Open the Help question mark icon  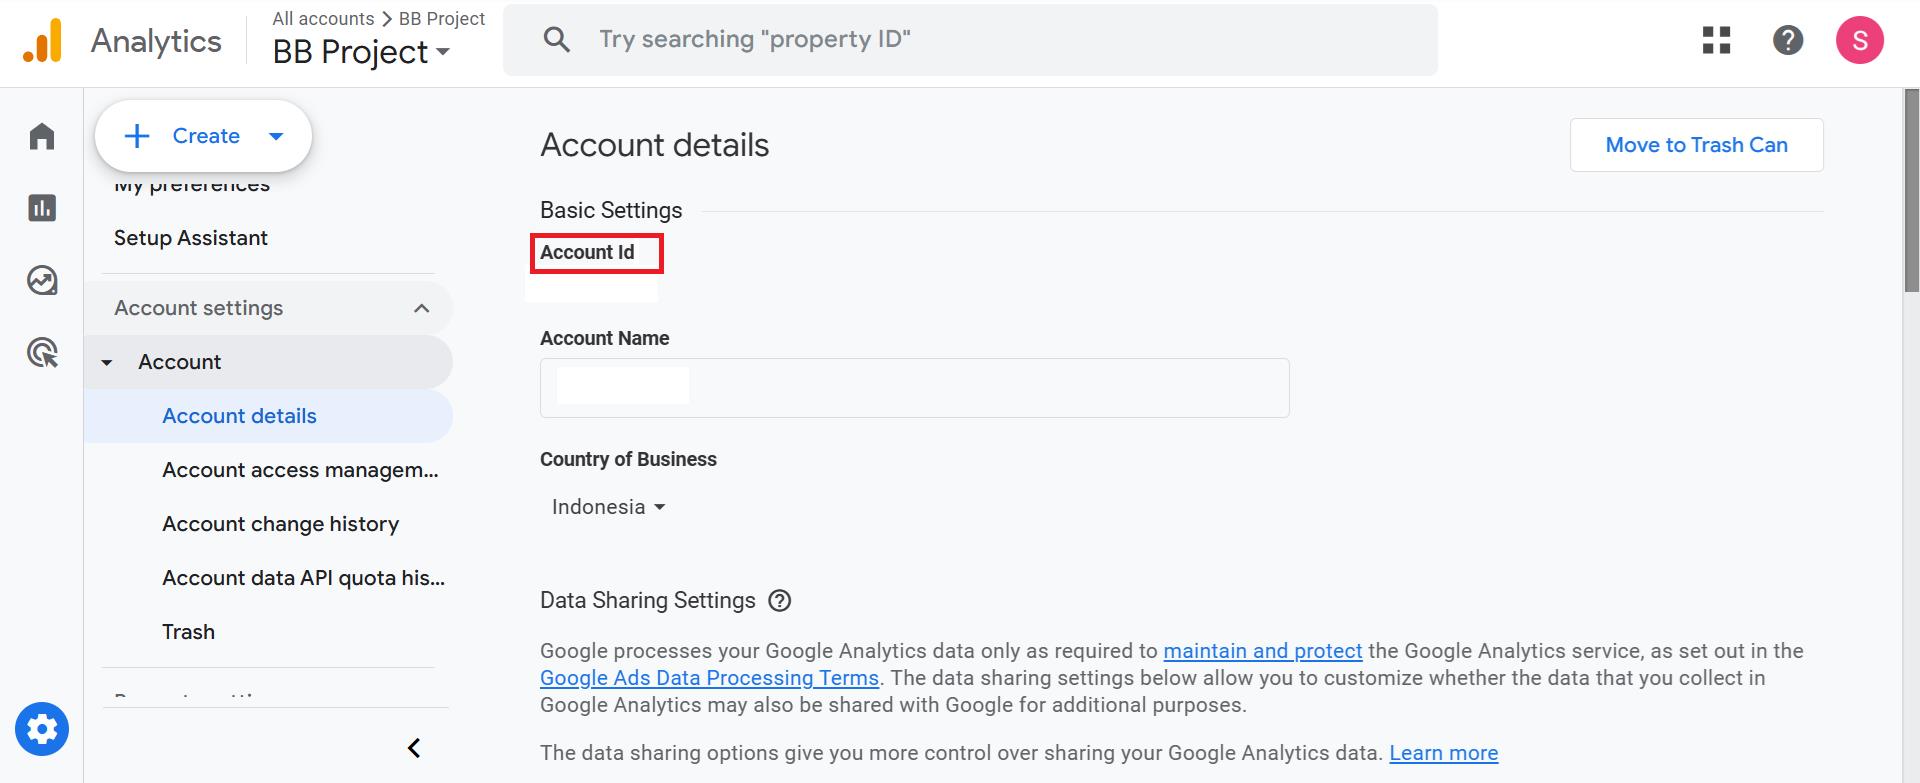(1788, 40)
